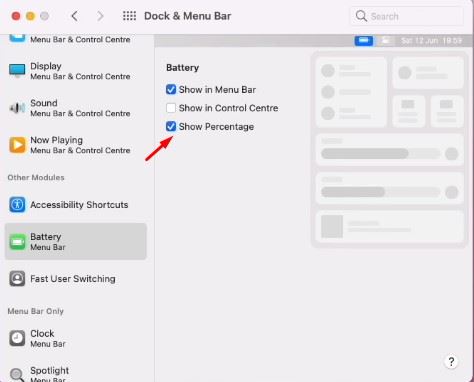Click the green Battery icon in sidebar
The width and height of the screenshot is (474, 382).
[x=17, y=242]
